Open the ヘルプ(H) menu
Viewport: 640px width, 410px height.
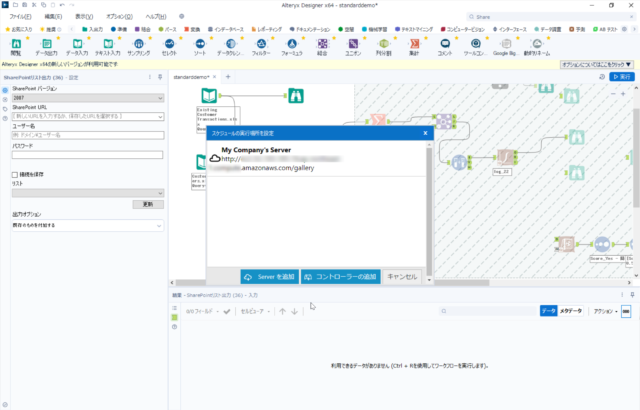point(156,17)
